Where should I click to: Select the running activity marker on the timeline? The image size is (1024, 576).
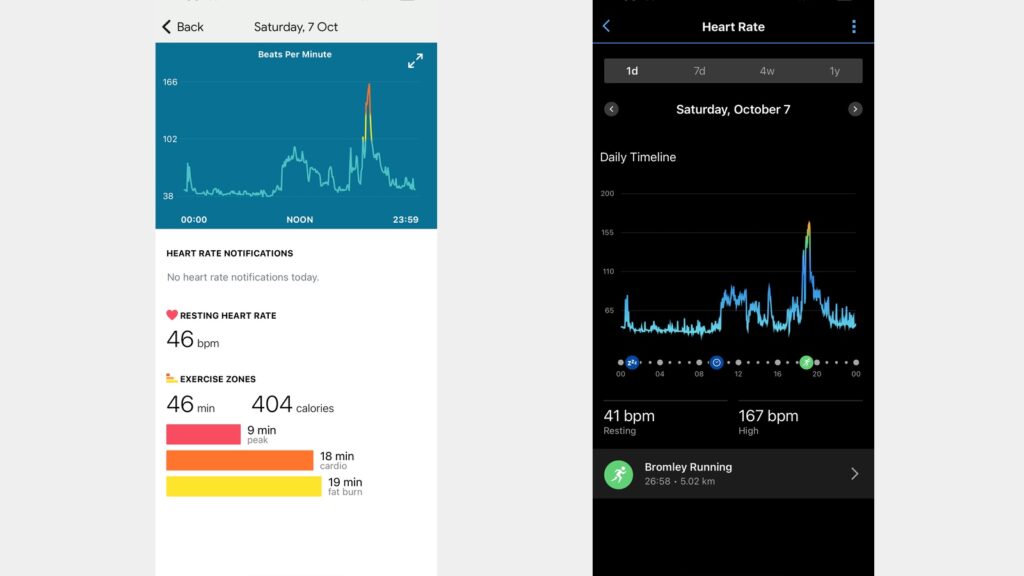coord(805,362)
